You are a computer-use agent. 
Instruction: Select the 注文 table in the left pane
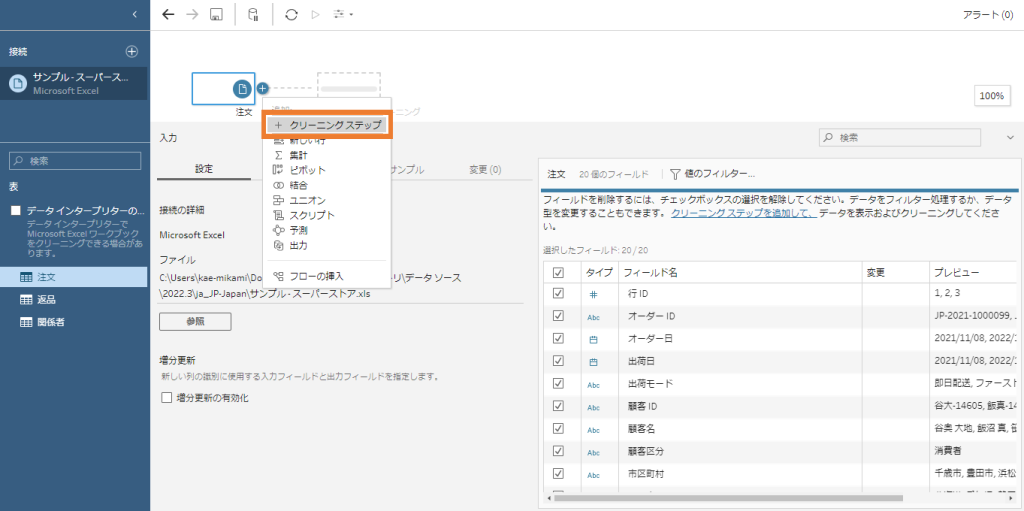pos(74,277)
